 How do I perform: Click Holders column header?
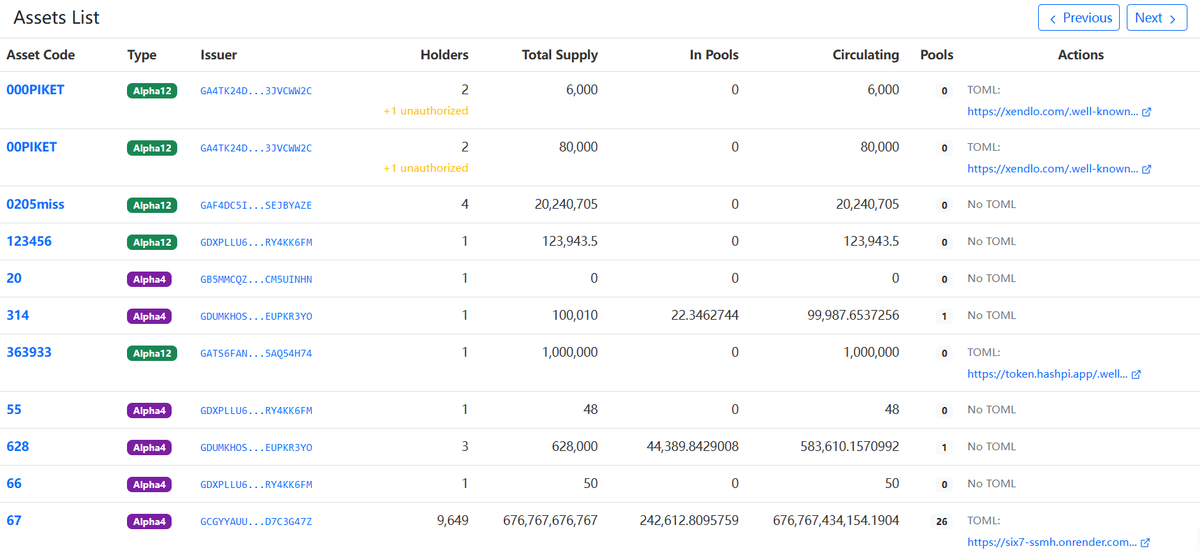coord(444,55)
